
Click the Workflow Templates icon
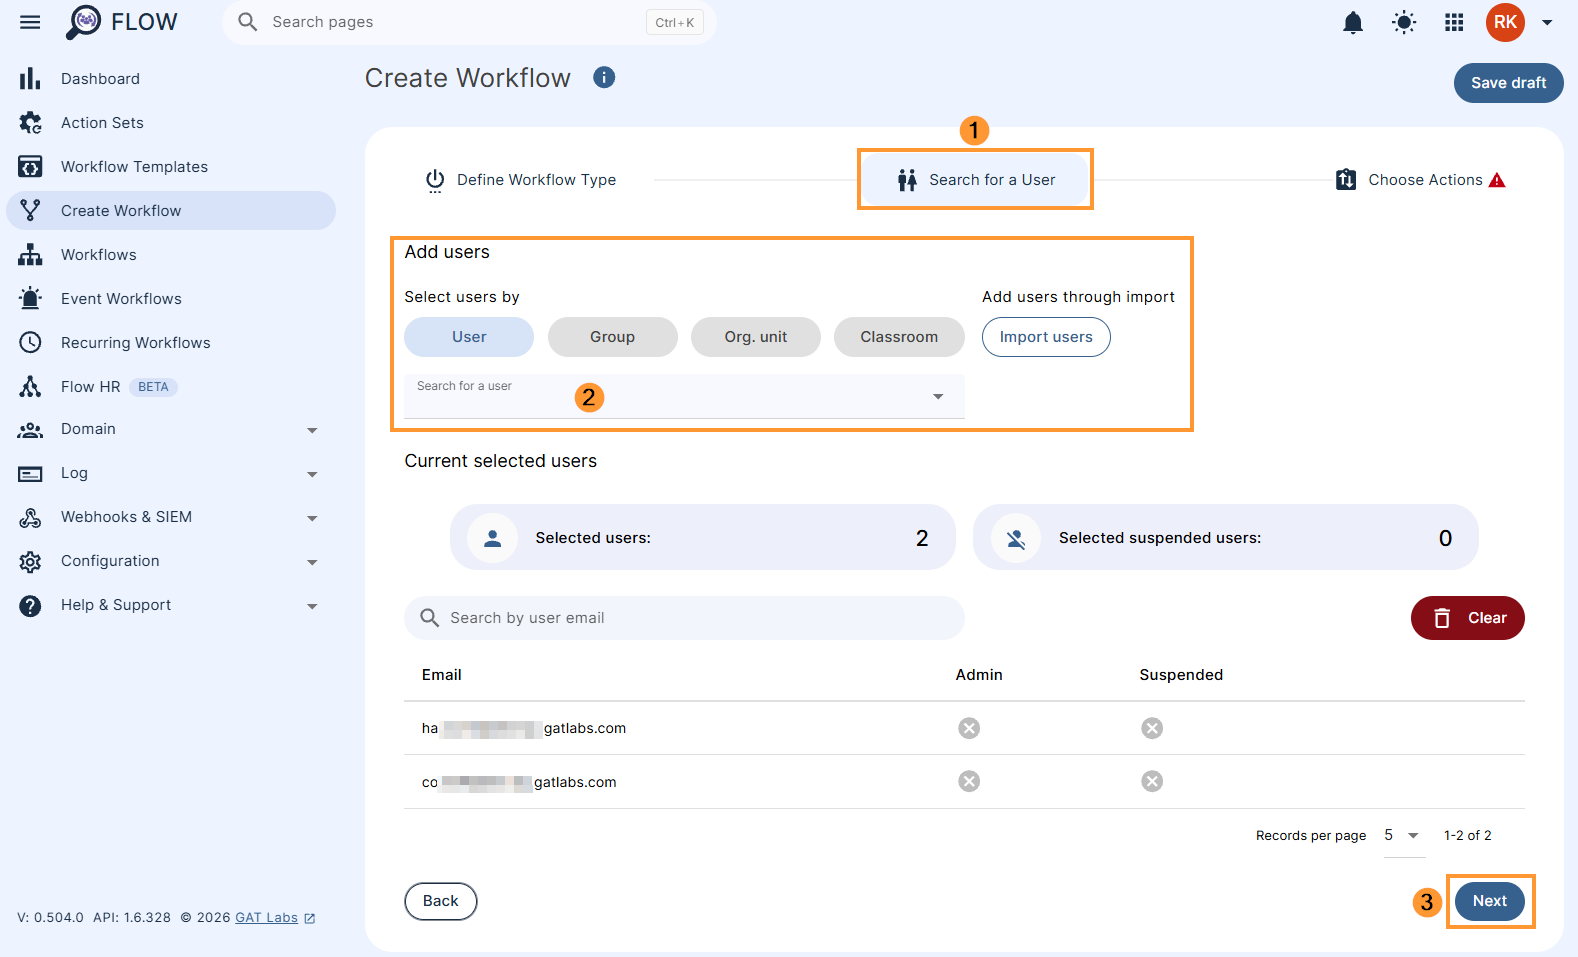click(x=30, y=166)
